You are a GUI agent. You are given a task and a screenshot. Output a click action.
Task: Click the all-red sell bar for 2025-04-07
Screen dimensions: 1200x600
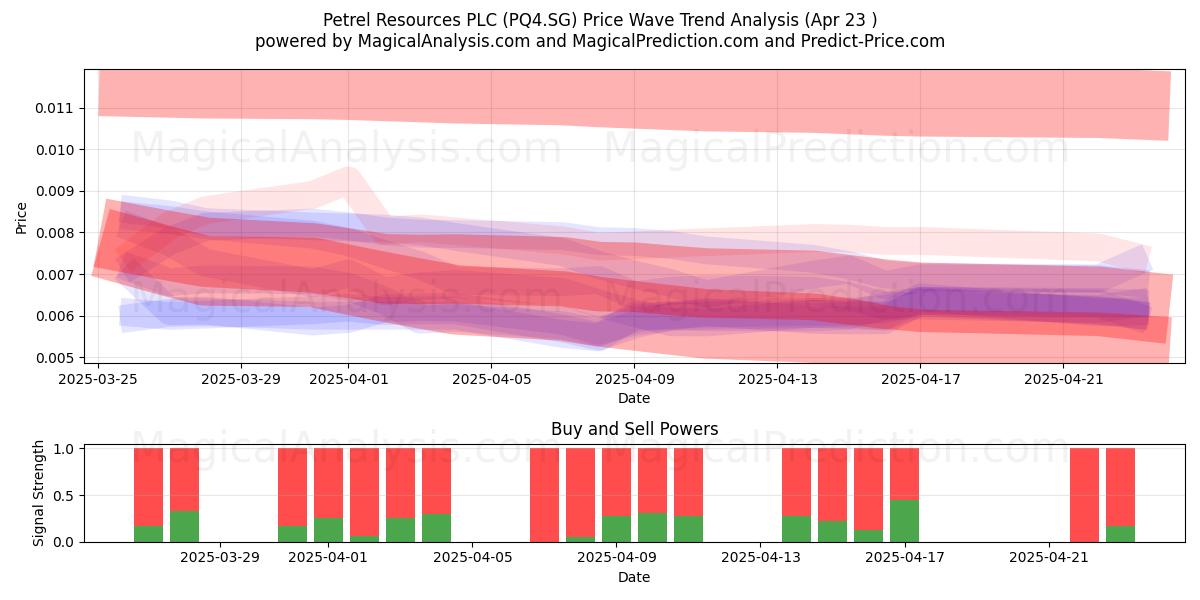(544, 495)
